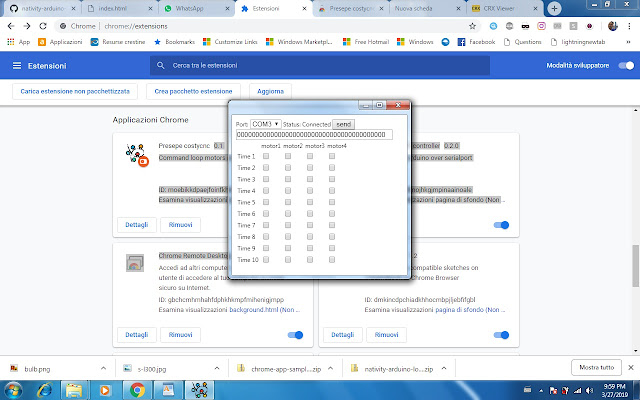Click the Aggiorna button
The image size is (640, 400).
(270, 91)
